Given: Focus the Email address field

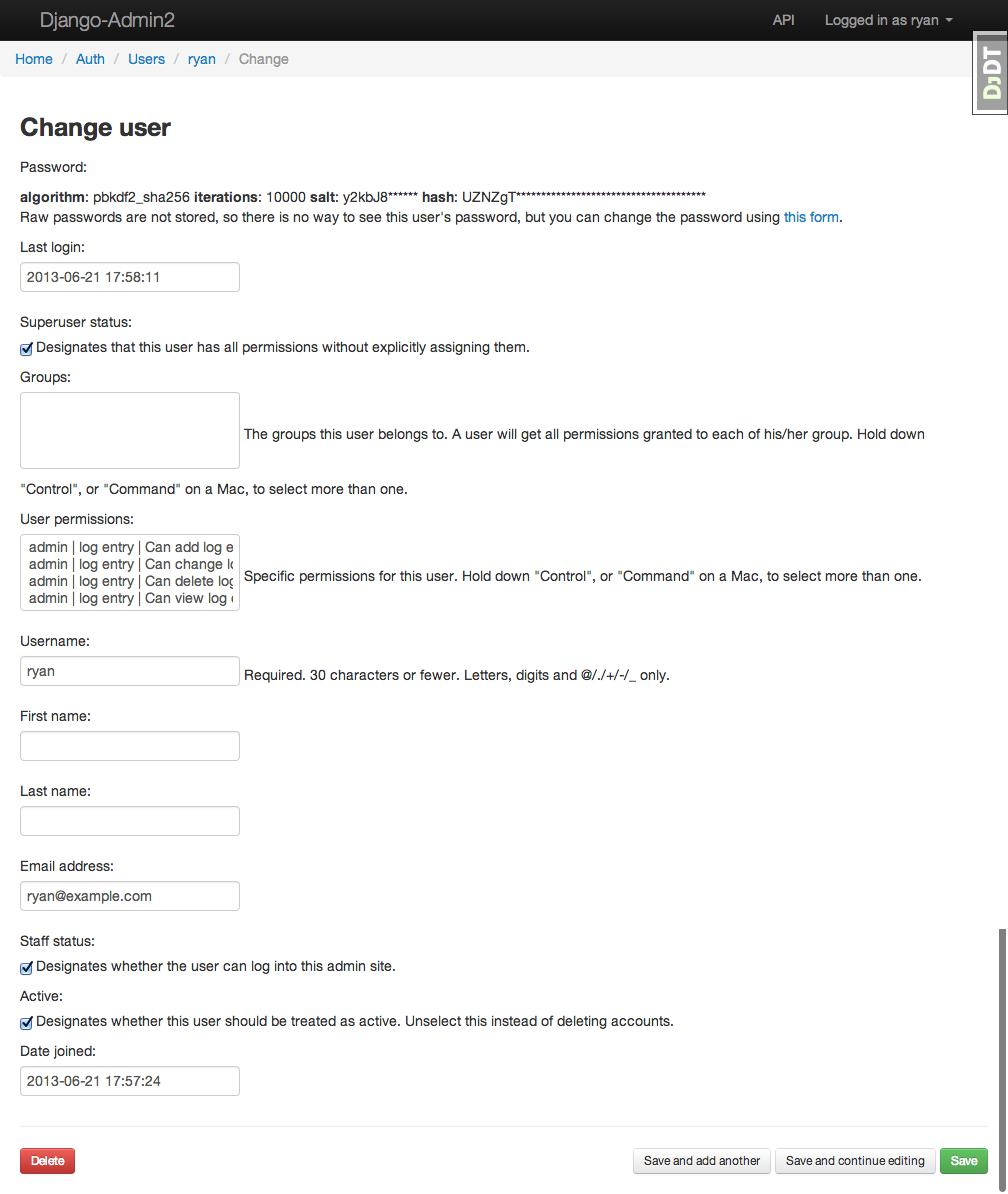Looking at the screenshot, I should pos(130,896).
